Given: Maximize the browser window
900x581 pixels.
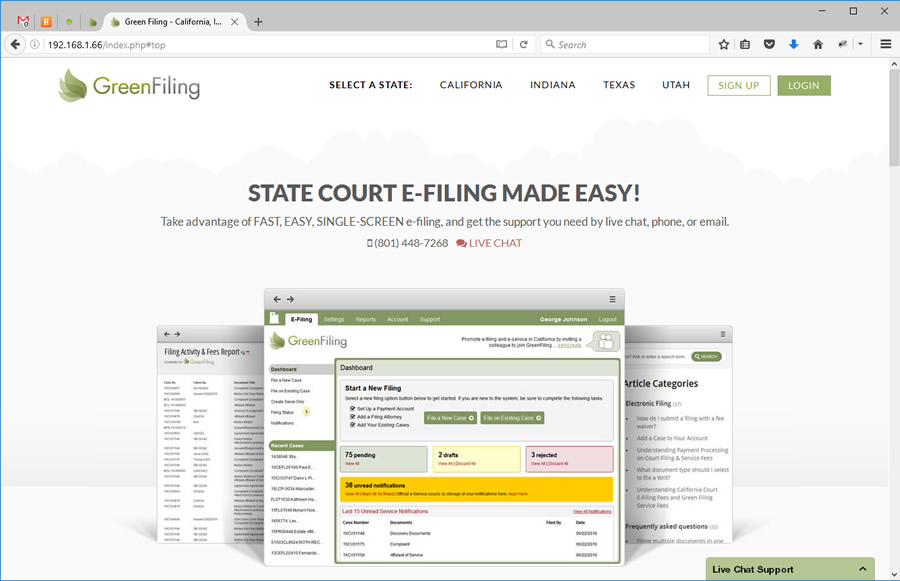Looking at the screenshot, I should 853,10.
